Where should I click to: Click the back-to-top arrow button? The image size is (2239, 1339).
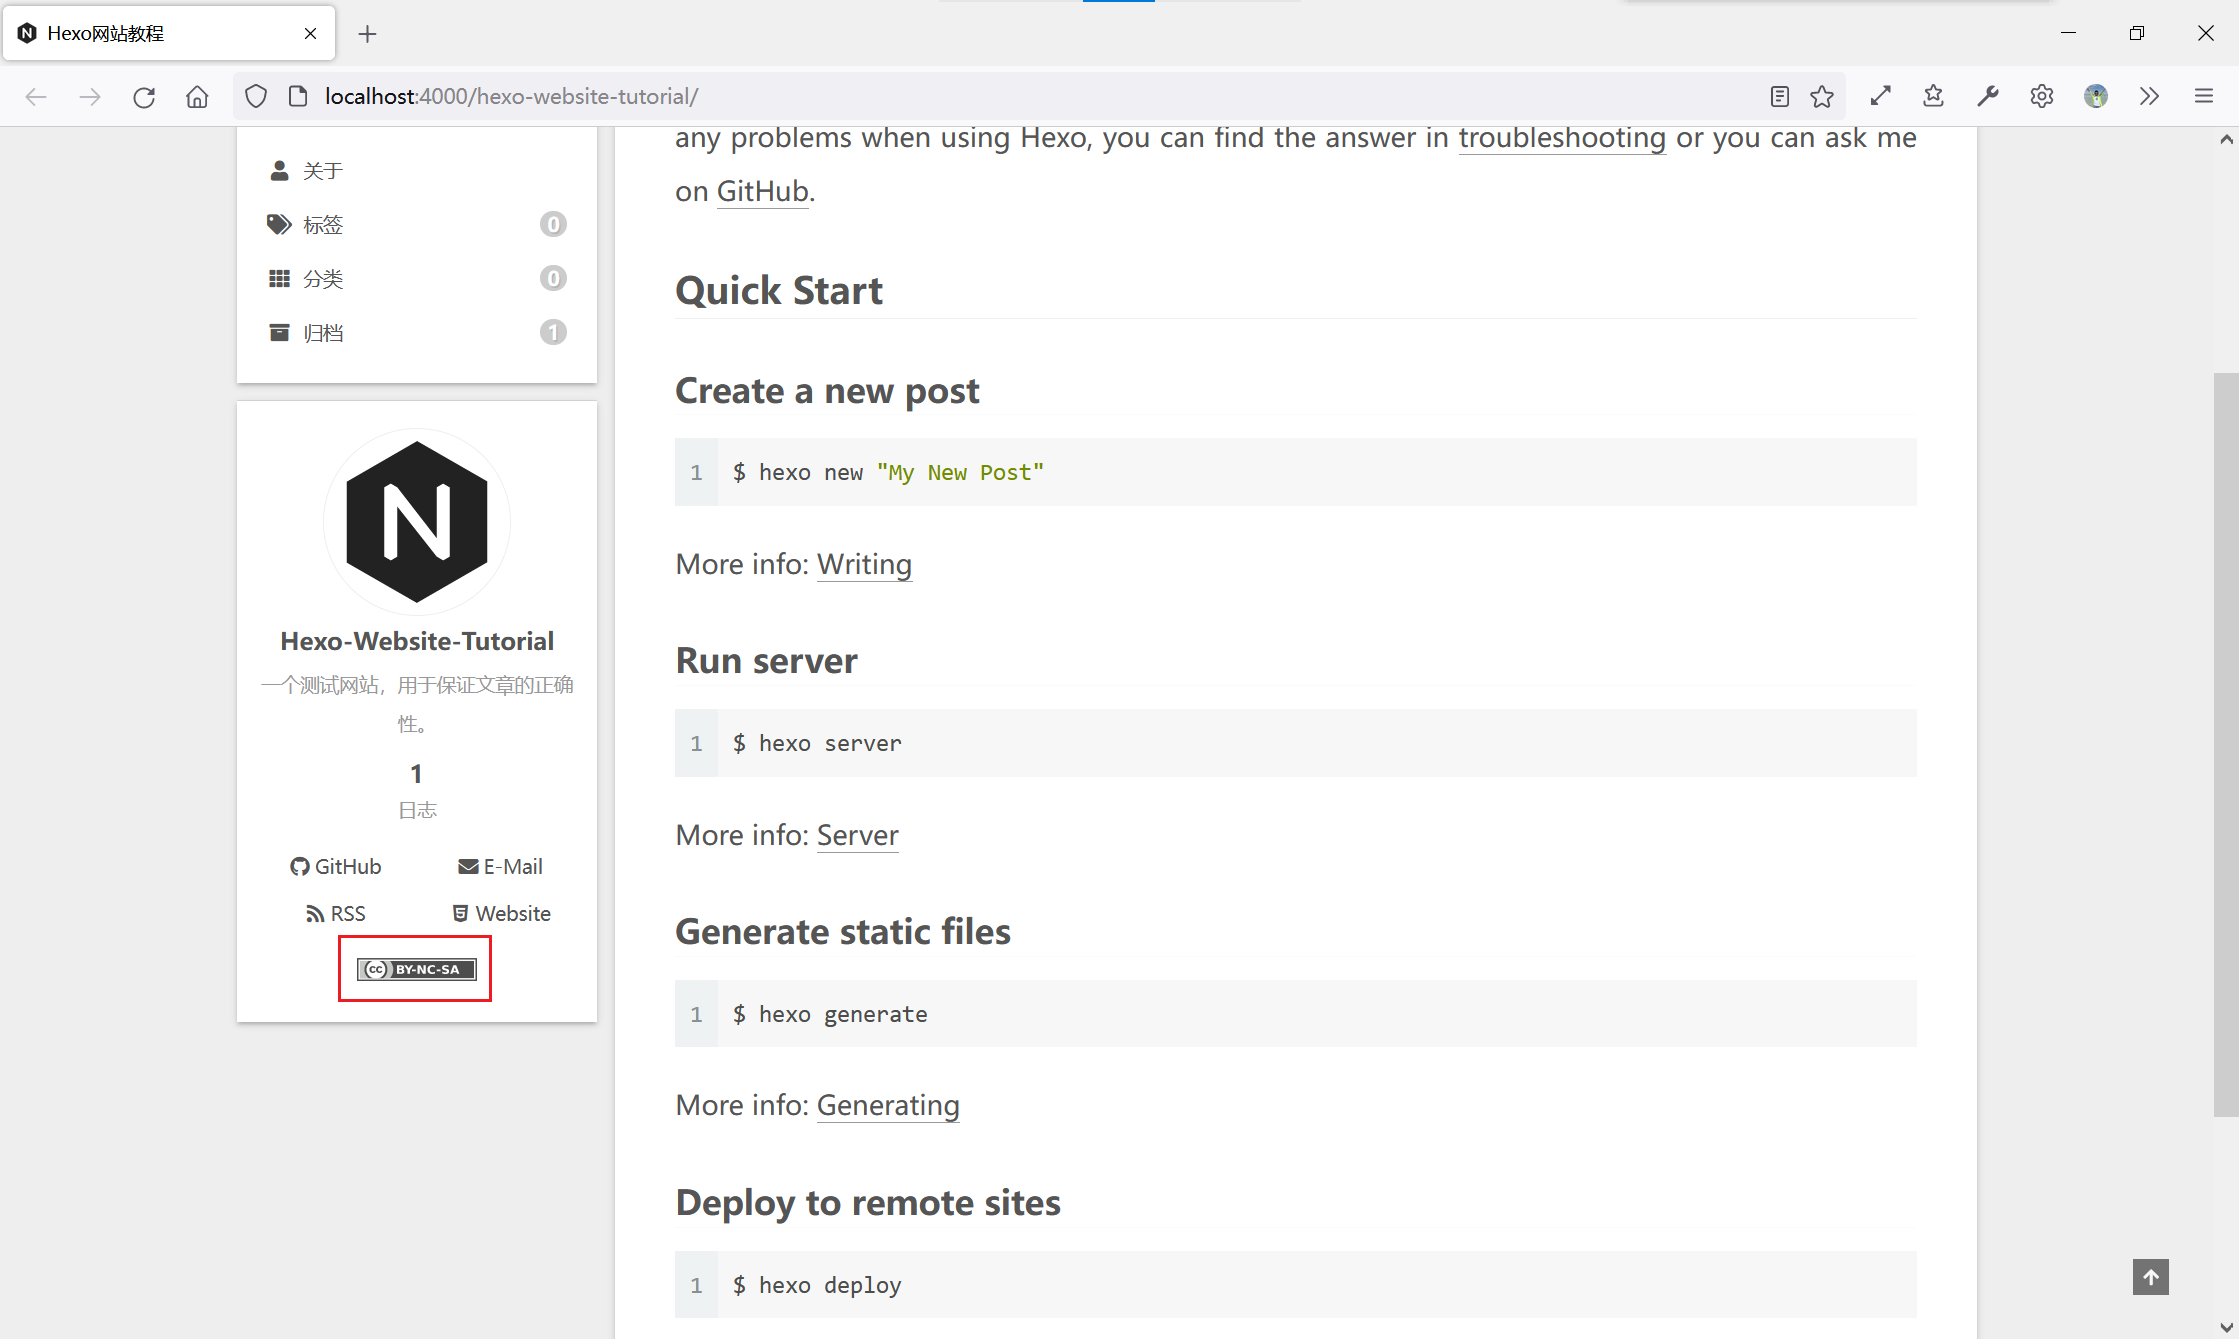pos(2150,1277)
